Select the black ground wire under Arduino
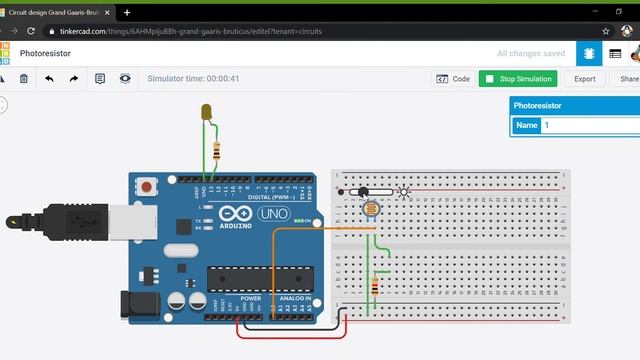The width and height of the screenshot is (640, 360). pos(291,329)
